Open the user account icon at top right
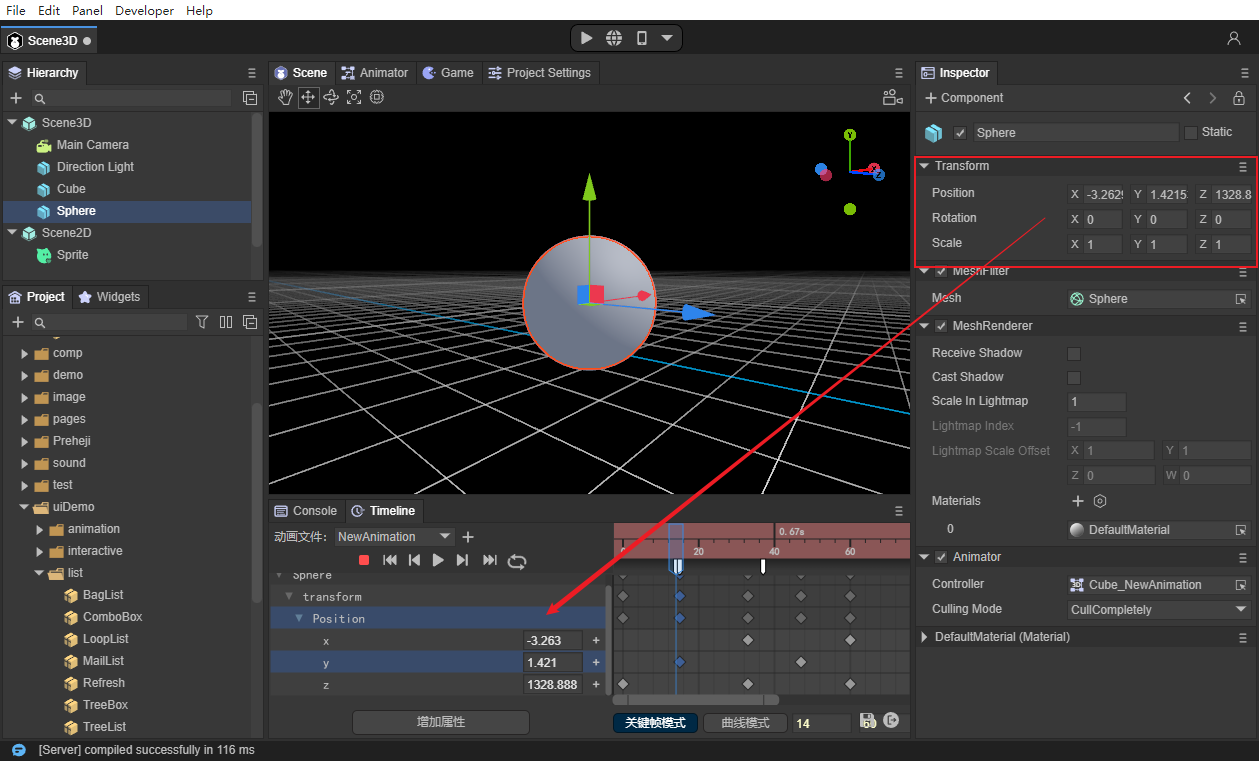Viewport: 1259px width, 761px height. [1234, 38]
